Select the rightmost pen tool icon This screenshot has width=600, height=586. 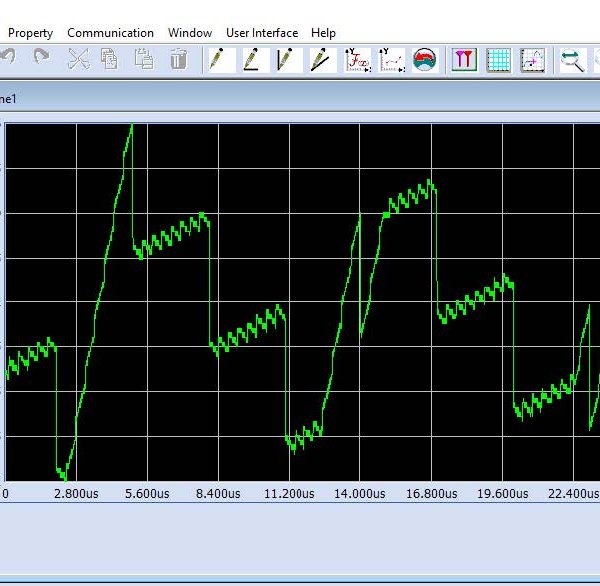coord(322,60)
